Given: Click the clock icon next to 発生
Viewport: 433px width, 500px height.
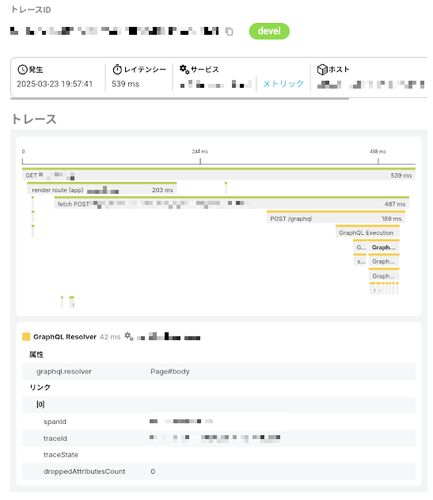Looking at the screenshot, I should point(22,70).
